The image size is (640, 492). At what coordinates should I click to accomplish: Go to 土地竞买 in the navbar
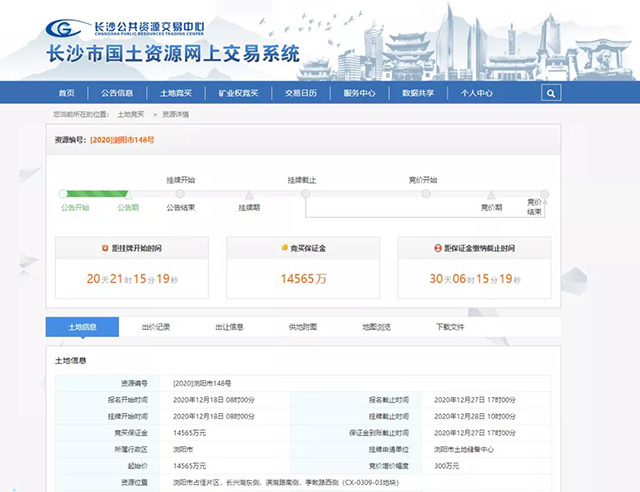[x=174, y=93]
